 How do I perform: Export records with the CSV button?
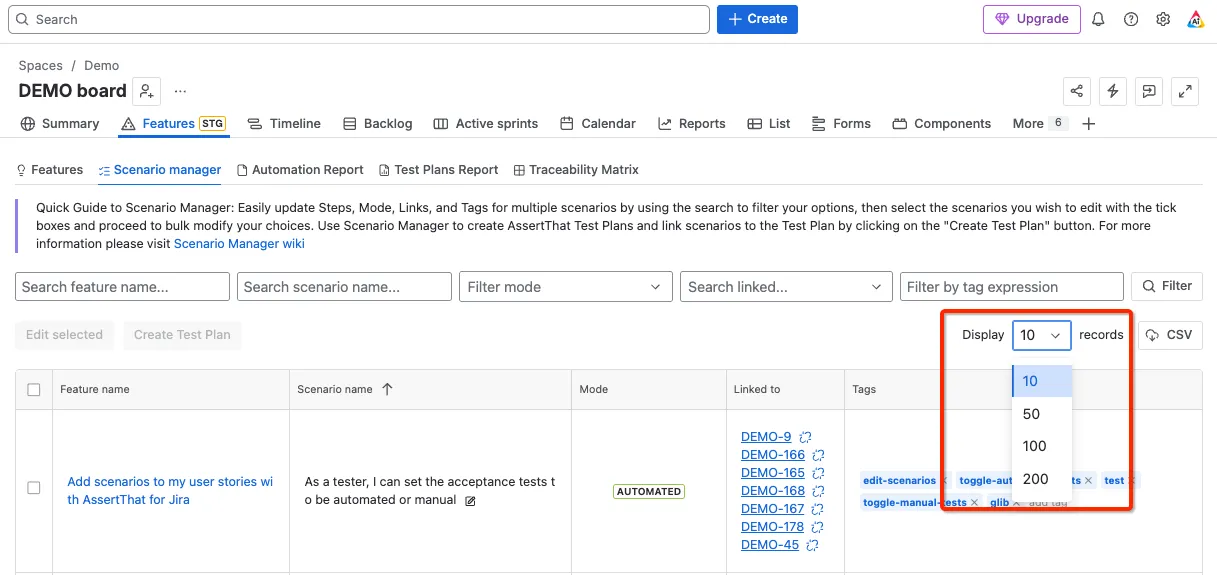point(1170,335)
